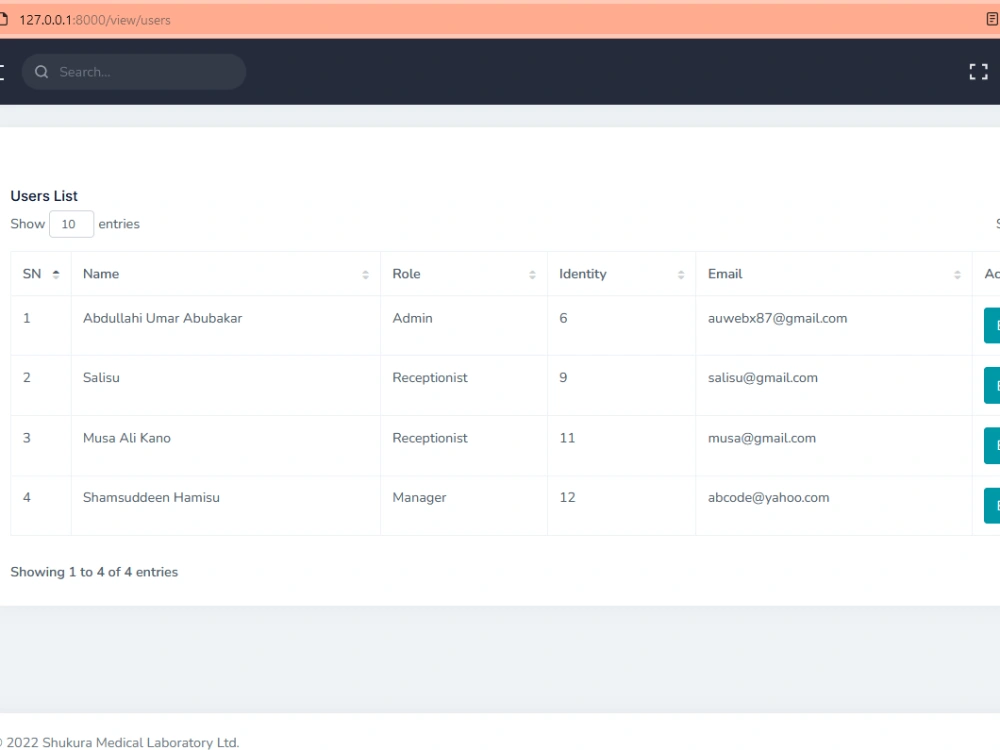
Task: Click the SN column sort arrows
Action: tap(55, 273)
